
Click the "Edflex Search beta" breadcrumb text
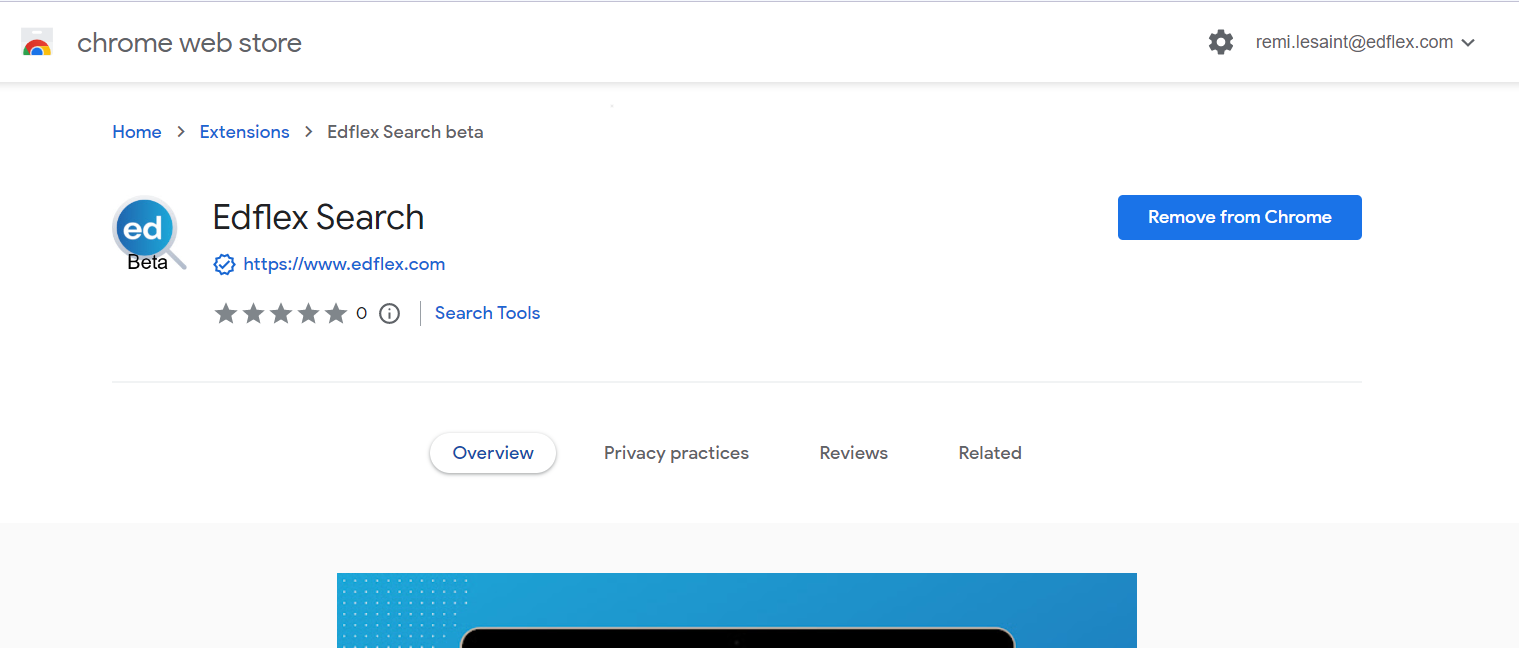click(405, 132)
